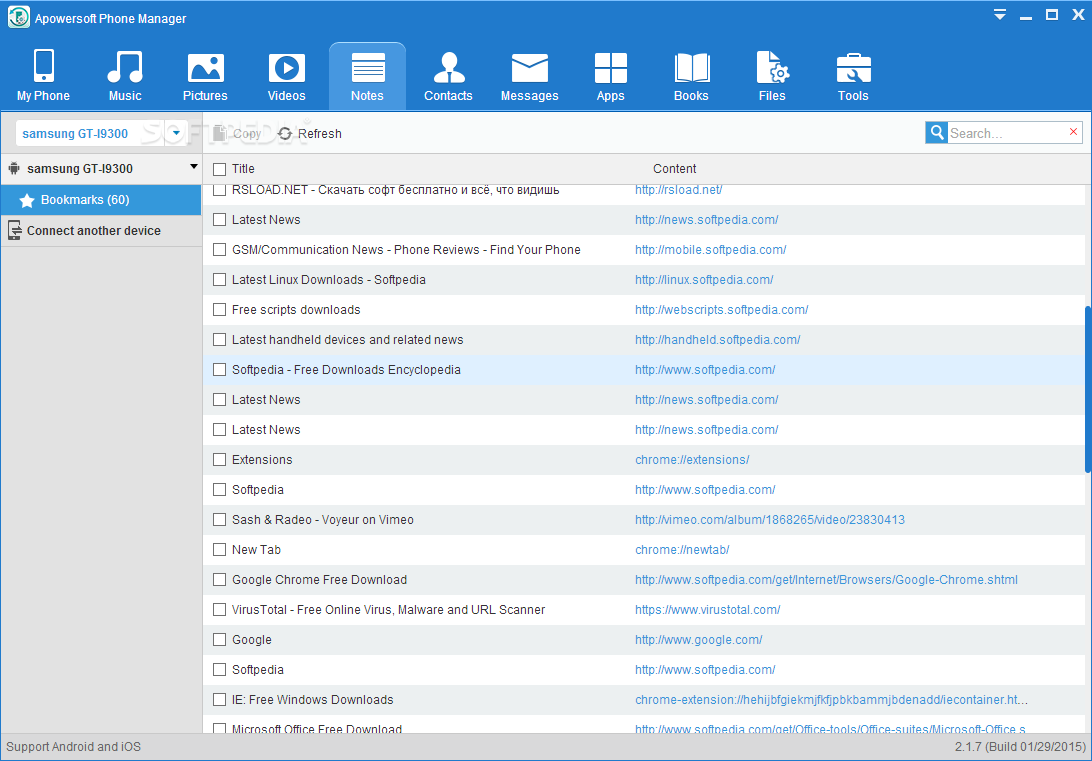The width and height of the screenshot is (1092, 761).
Task: Open the chrome://newtab/ link
Action: click(x=682, y=549)
